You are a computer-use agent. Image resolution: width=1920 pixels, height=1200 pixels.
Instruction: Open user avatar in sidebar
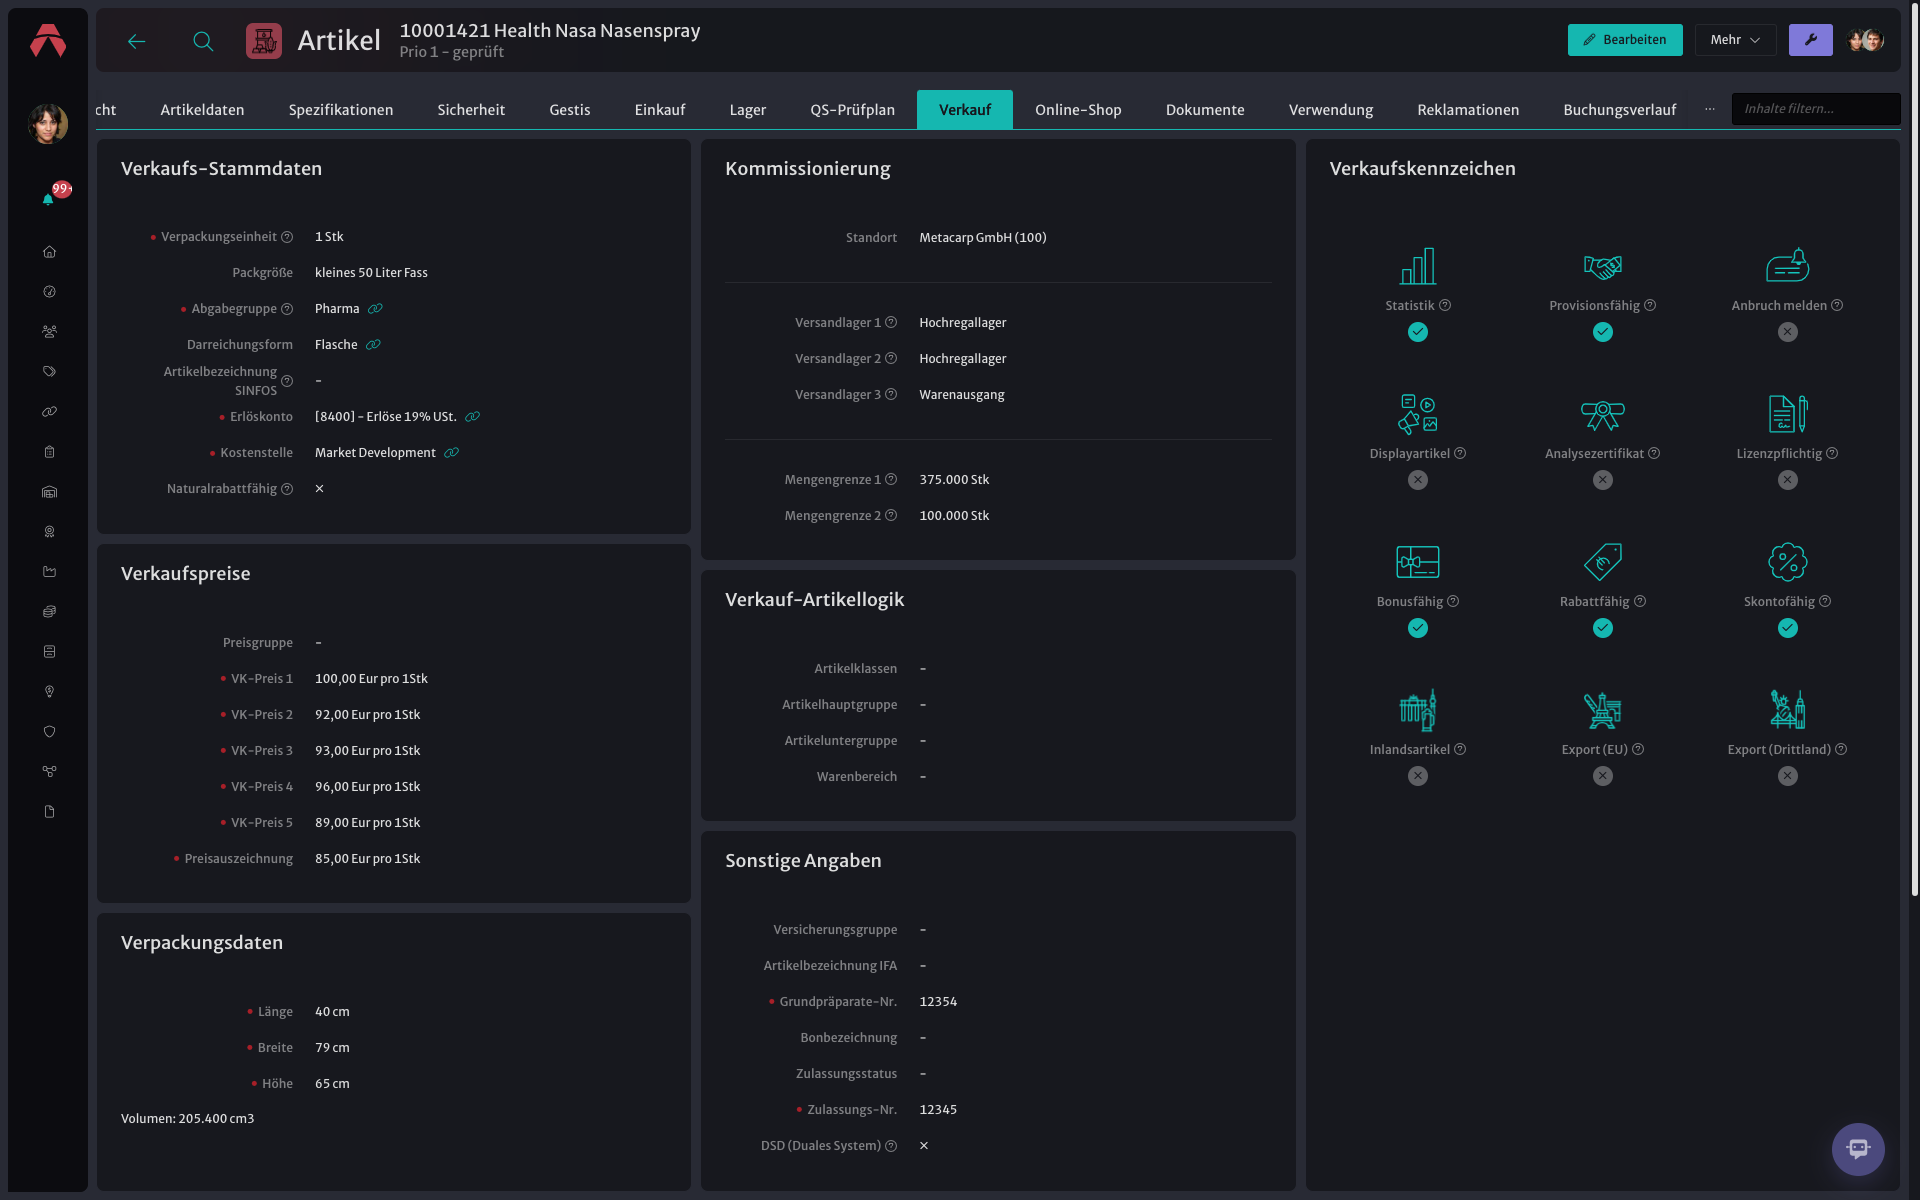tap(48, 124)
